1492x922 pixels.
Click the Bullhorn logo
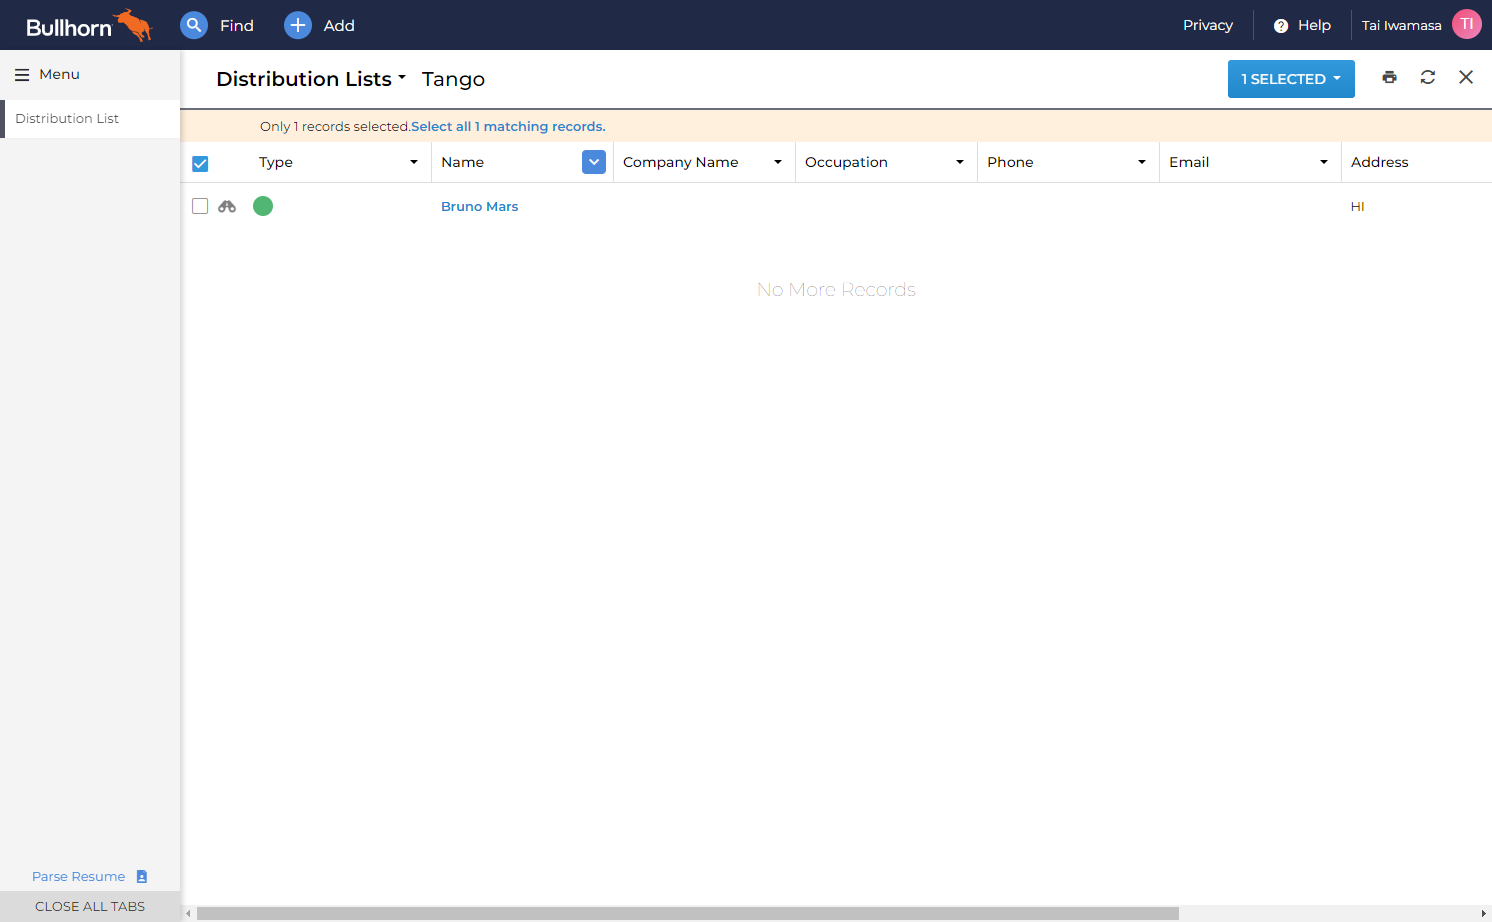pyautogui.click(x=89, y=25)
